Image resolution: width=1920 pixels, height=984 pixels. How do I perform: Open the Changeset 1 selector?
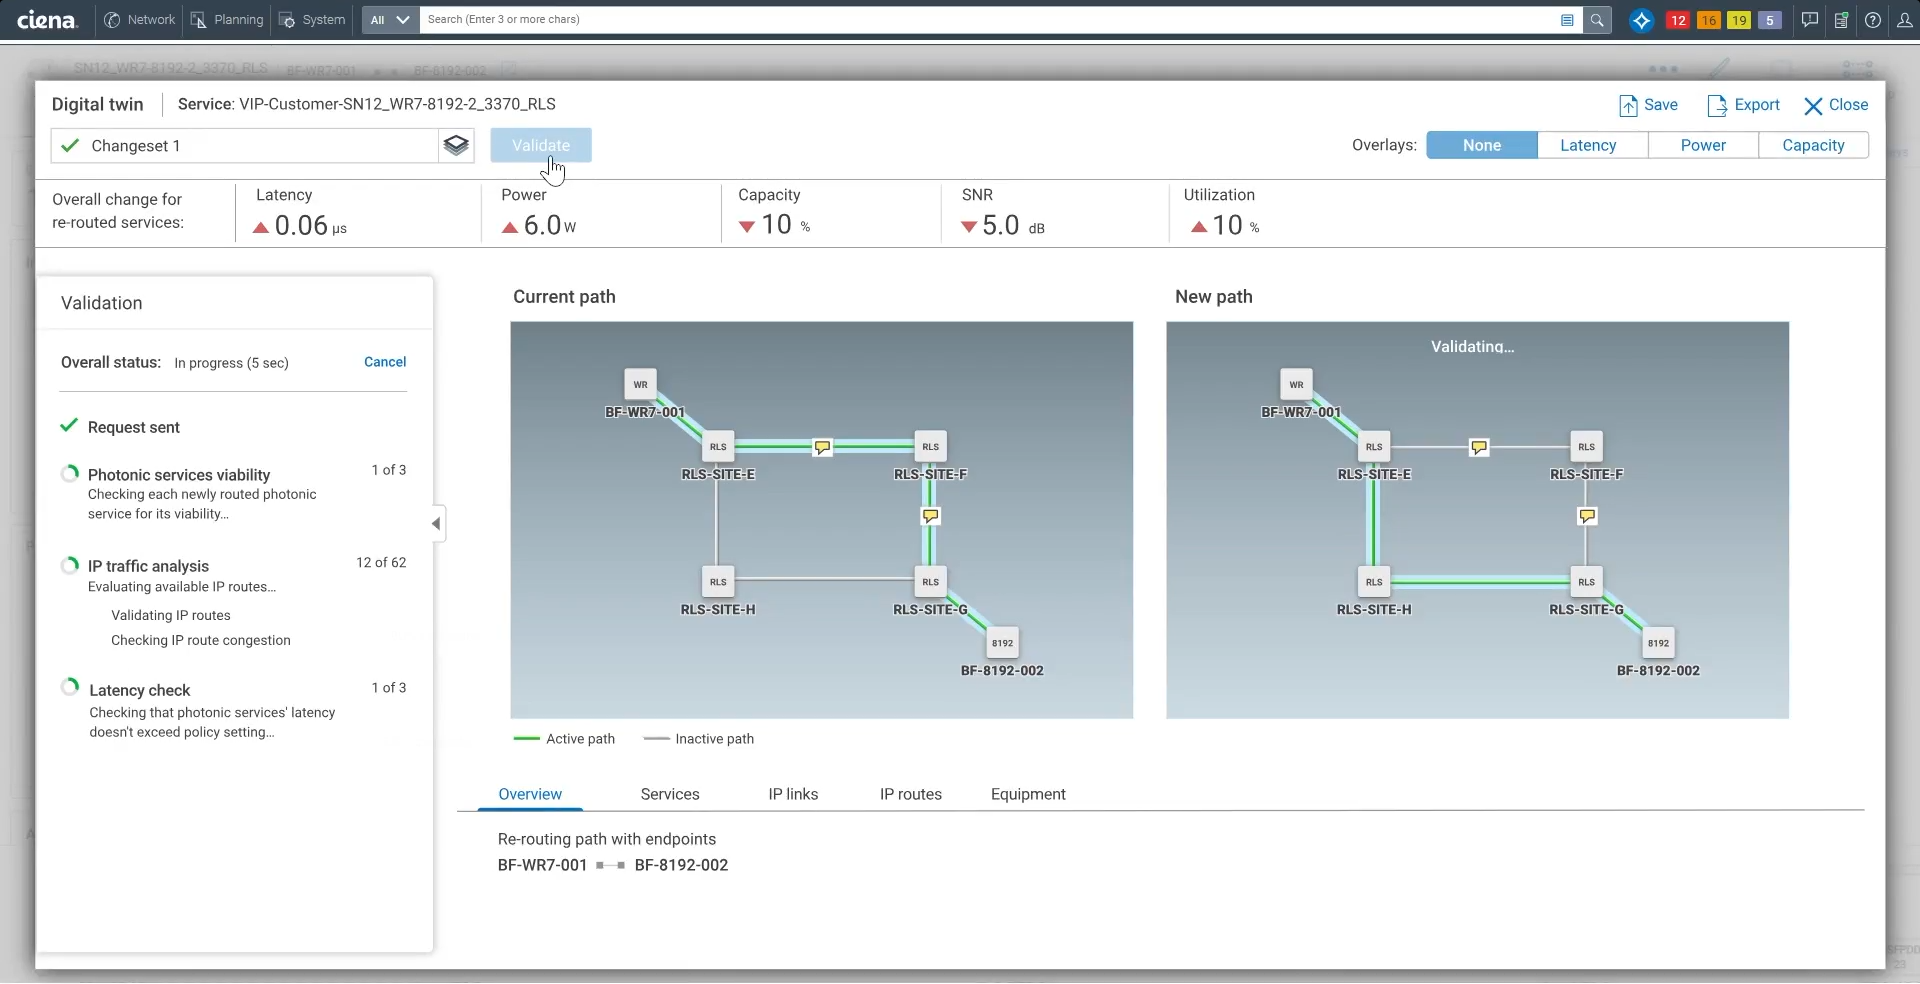[x=244, y=146]
